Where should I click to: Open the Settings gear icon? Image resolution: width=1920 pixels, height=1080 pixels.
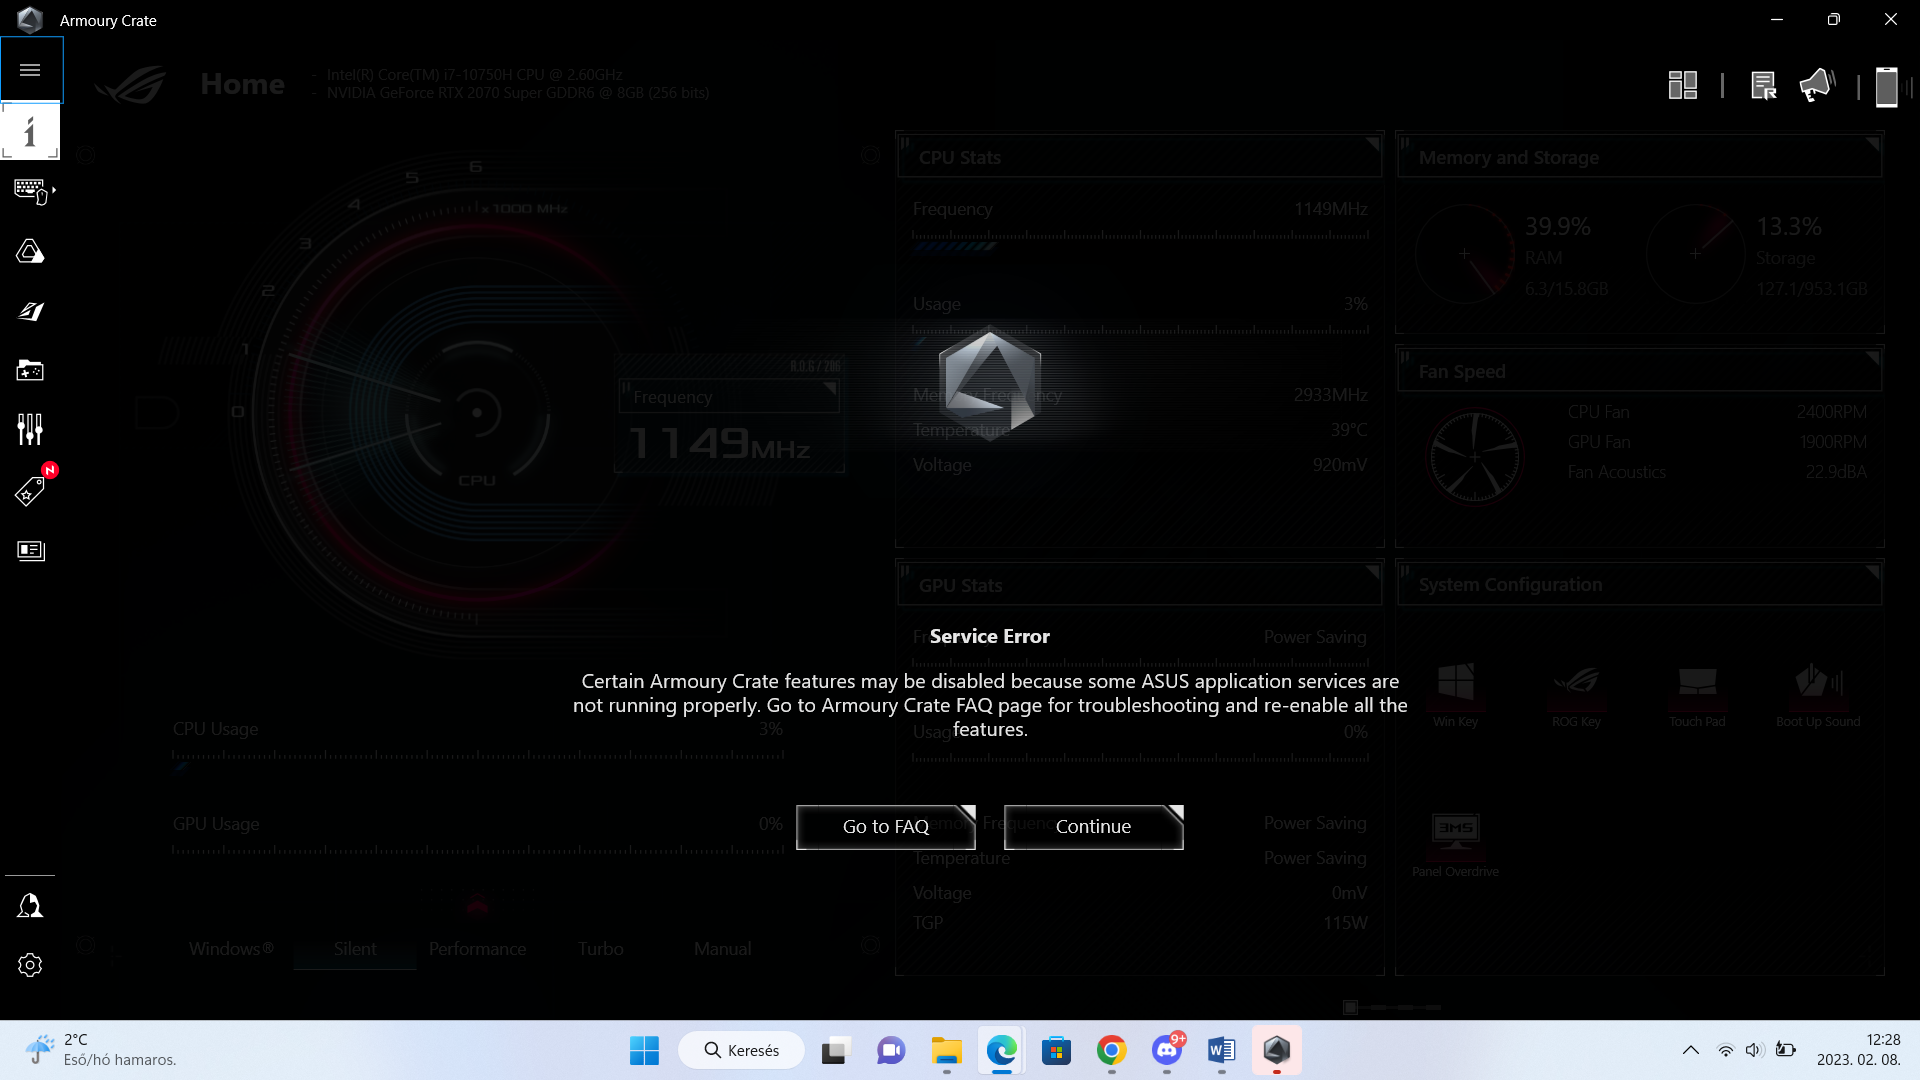(30, 965)
